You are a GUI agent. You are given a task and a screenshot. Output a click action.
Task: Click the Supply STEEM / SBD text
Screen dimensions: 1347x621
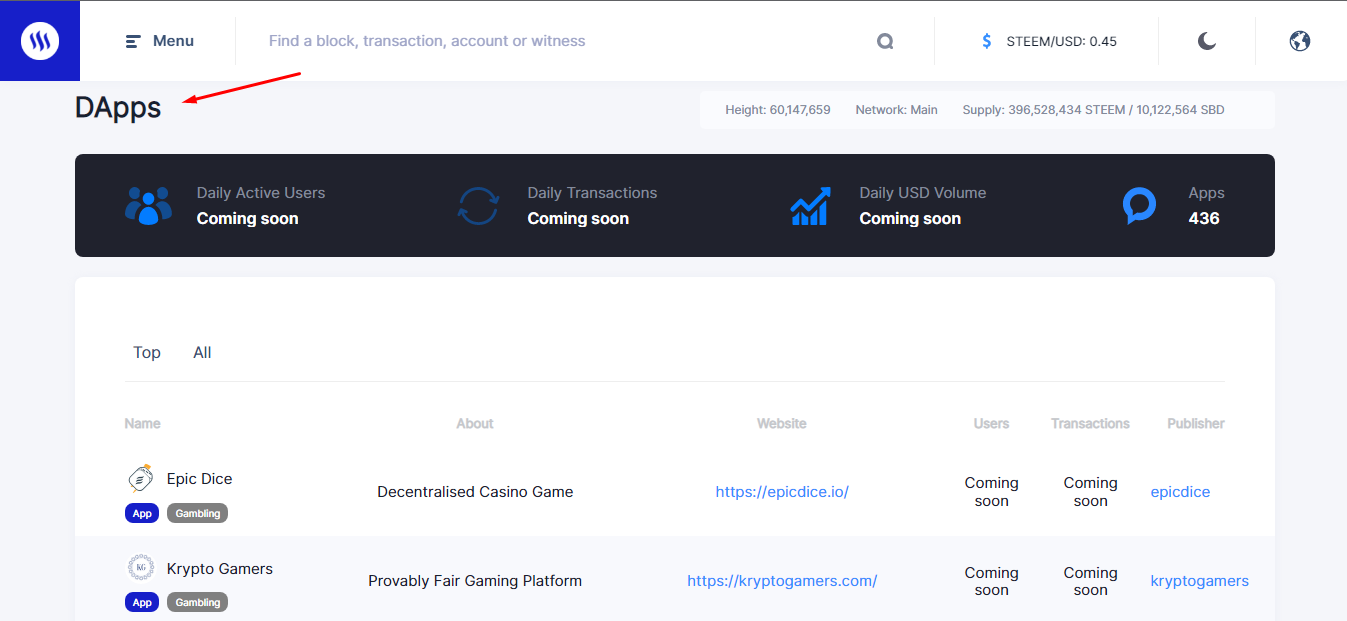click(1093, 110)
